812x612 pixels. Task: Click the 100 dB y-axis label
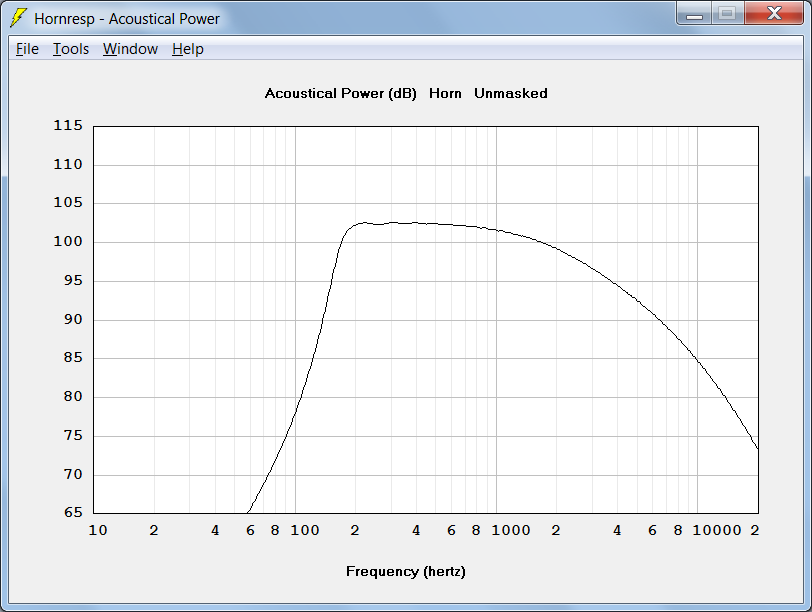point(68,241)
